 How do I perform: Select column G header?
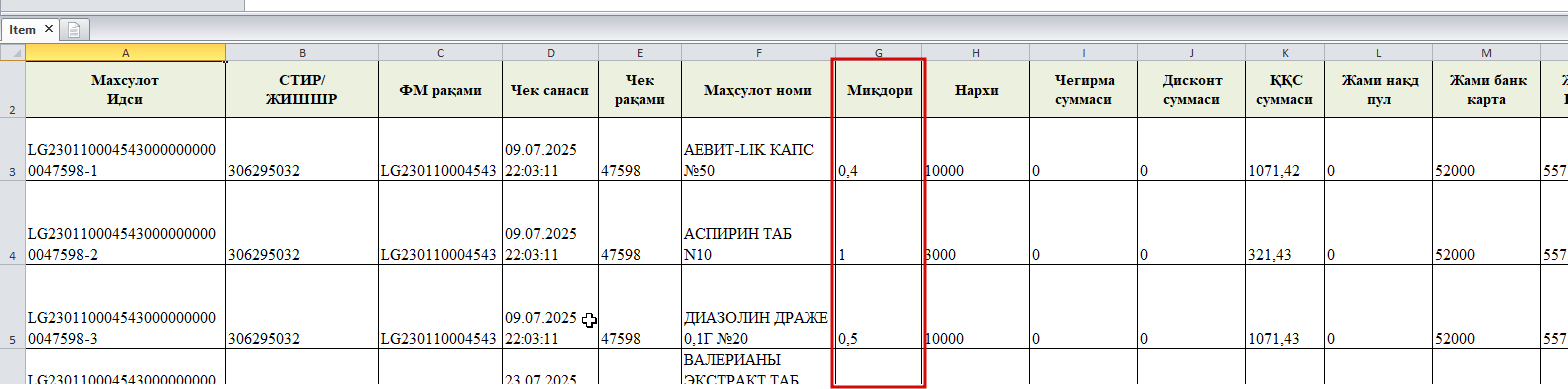(878, 52)
